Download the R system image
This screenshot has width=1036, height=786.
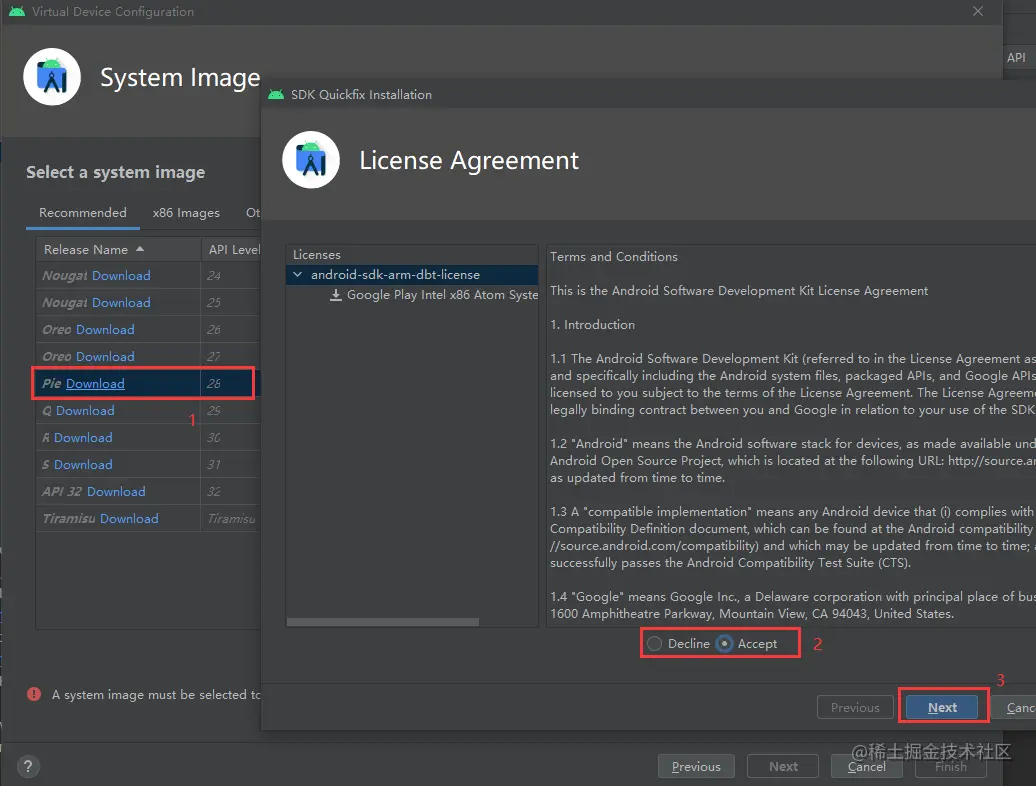(83, 438)
